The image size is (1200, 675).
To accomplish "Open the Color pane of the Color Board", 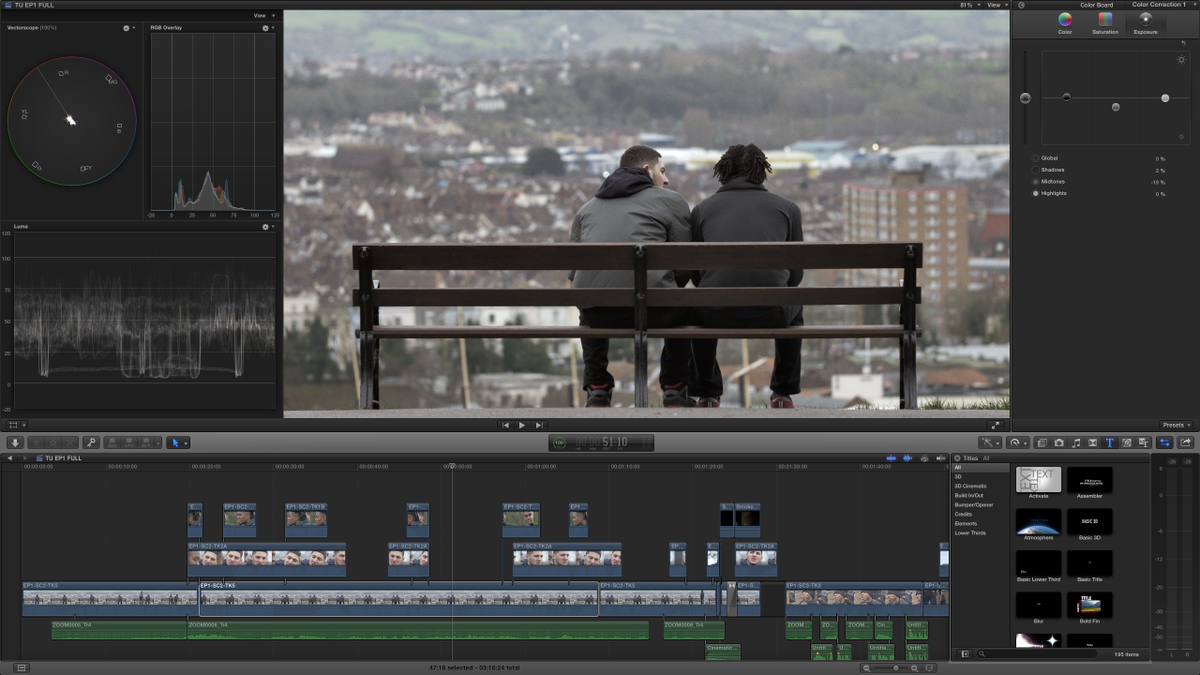I will coord(1065,23).
